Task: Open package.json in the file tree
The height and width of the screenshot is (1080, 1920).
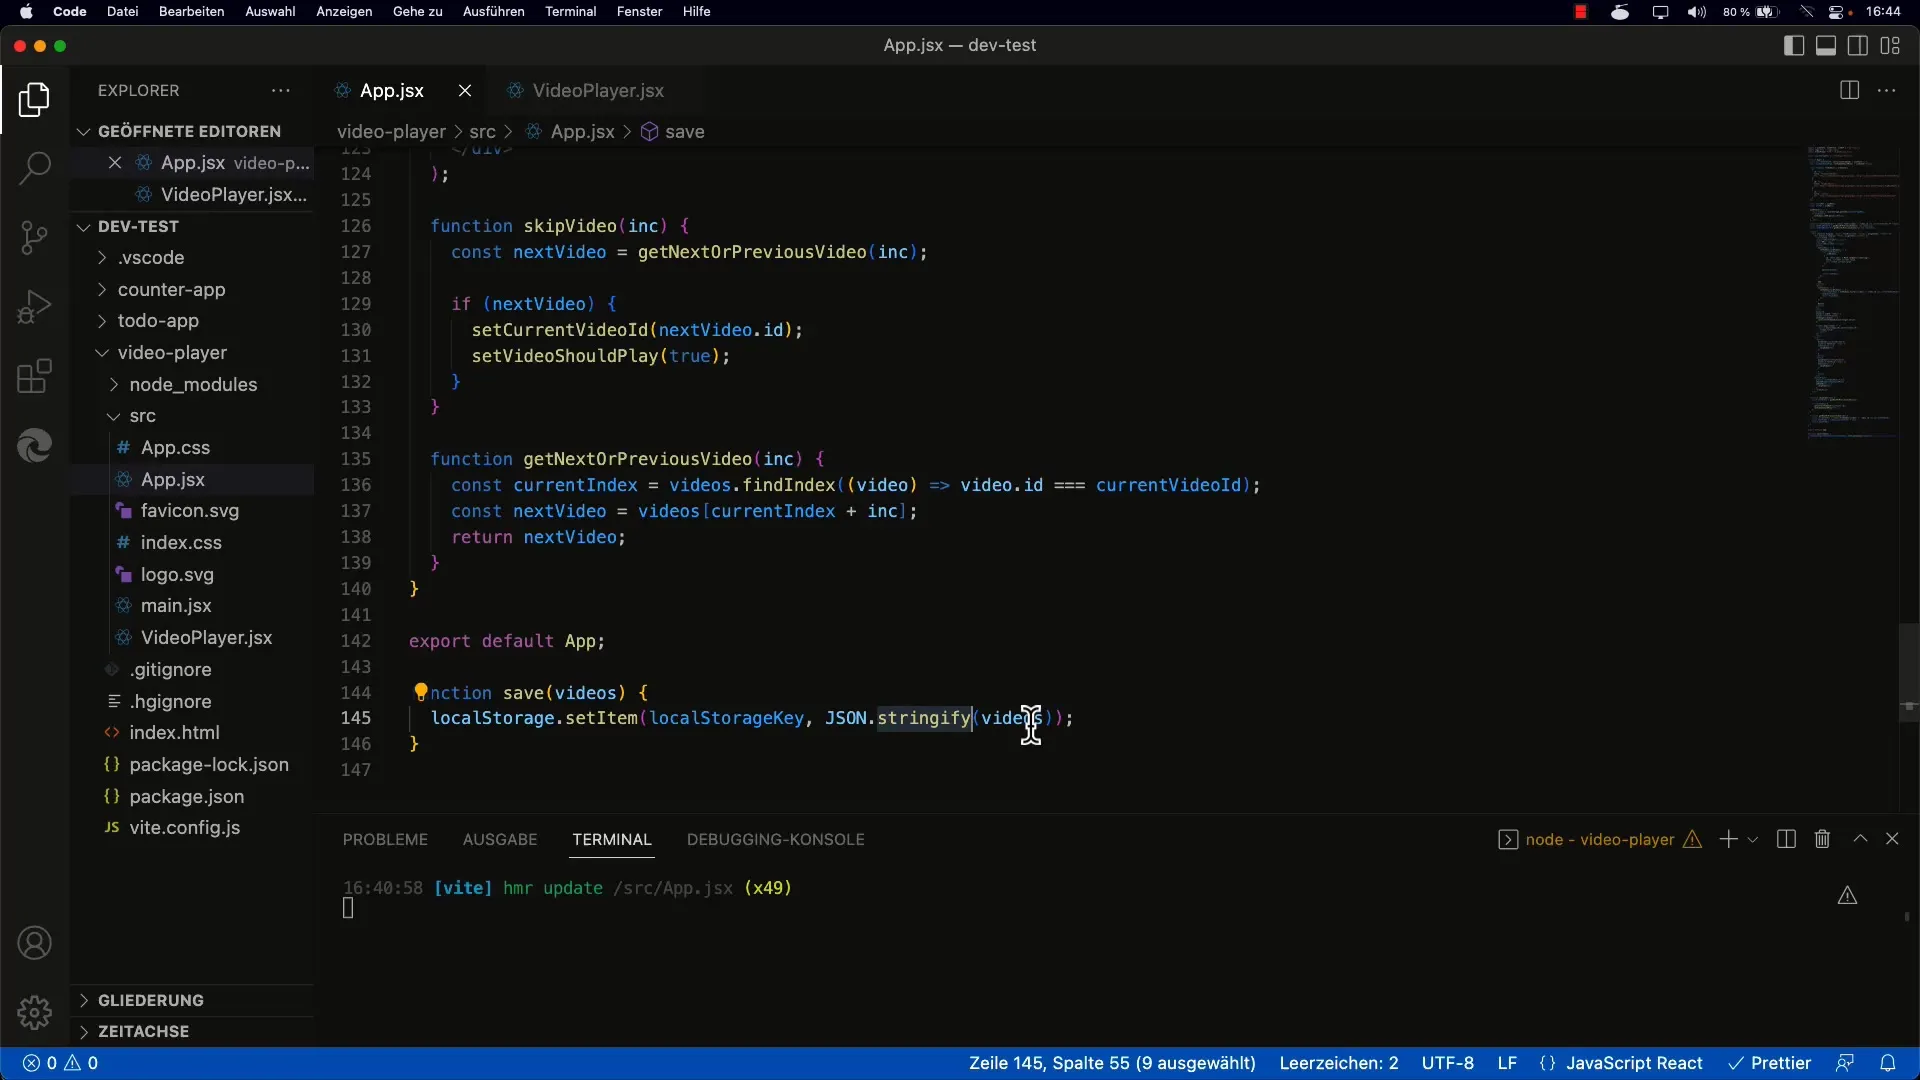Action: [x=186, y=797]
